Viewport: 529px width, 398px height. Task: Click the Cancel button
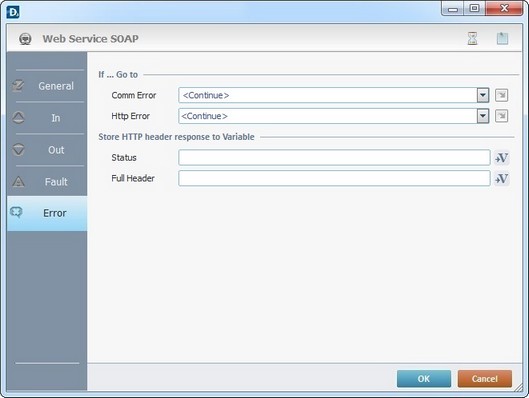point(485,379)
